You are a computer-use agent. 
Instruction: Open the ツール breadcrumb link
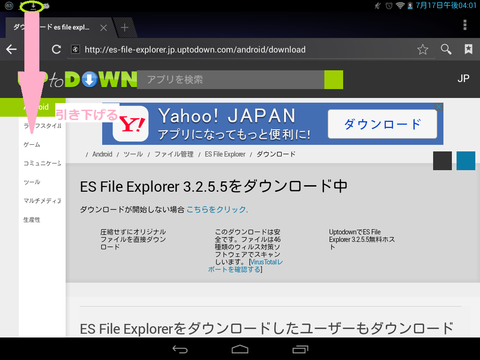133,154
